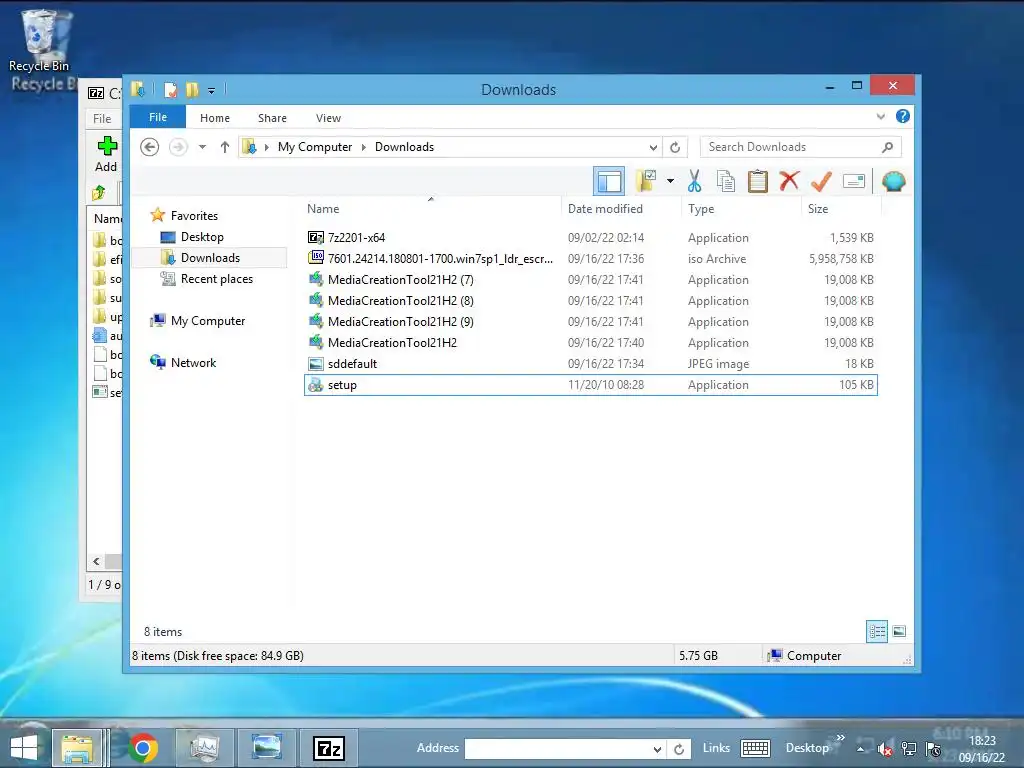Open the blue help question mark

click(903, 116)
